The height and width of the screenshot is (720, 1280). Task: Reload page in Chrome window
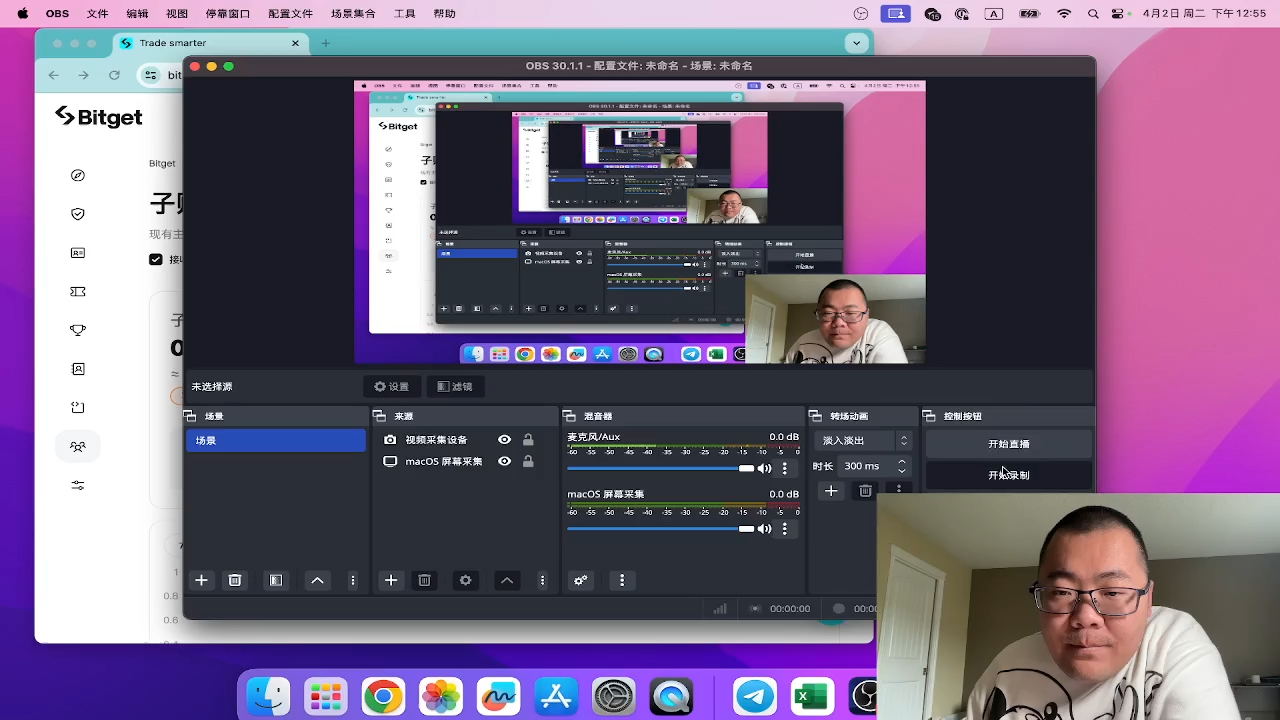coord(115,75)
